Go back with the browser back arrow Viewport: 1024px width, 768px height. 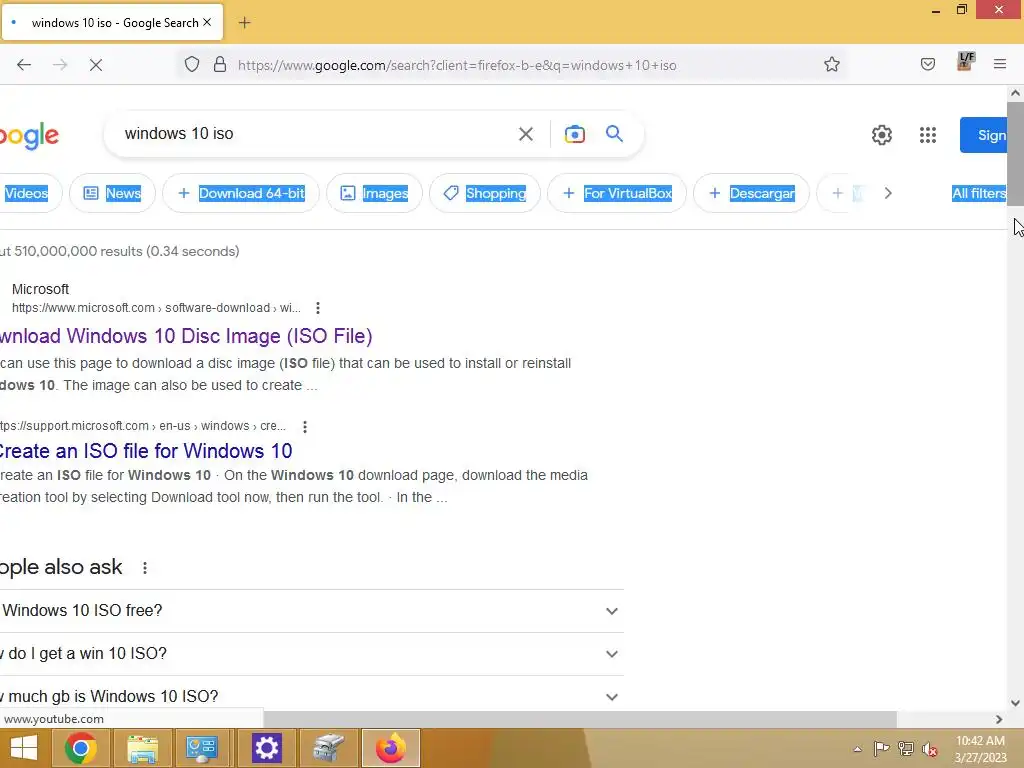(x=24, y=65)
